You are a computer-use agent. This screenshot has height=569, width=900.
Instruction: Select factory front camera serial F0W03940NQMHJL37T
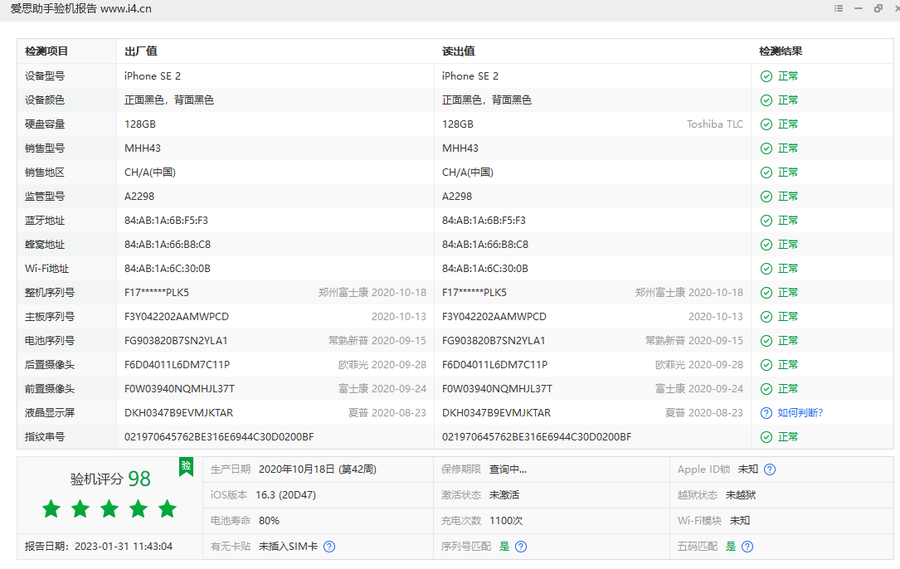pos(179,389)
